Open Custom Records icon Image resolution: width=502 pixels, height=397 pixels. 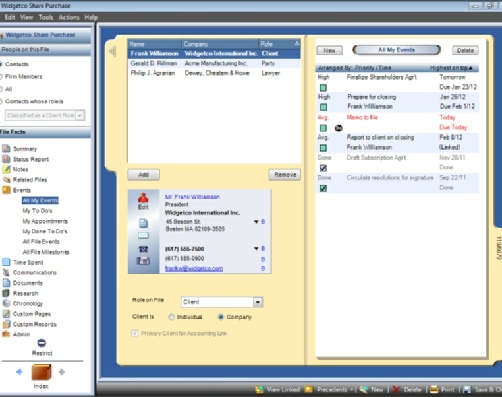(x=6, y=324)
